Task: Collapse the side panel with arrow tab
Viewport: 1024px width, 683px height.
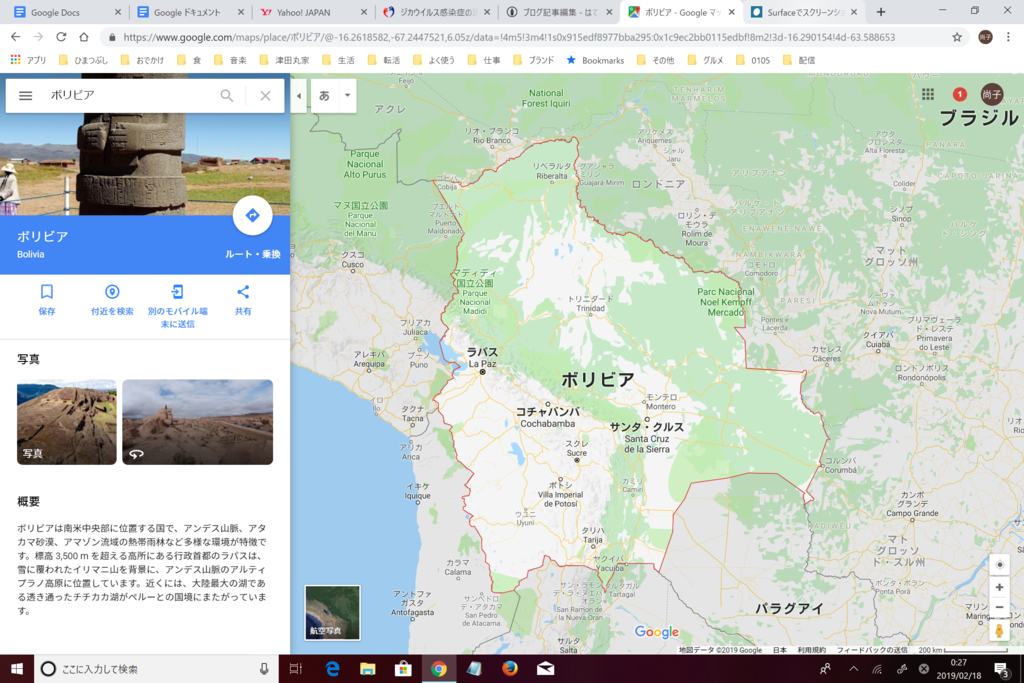Action: tap(298, 95)
